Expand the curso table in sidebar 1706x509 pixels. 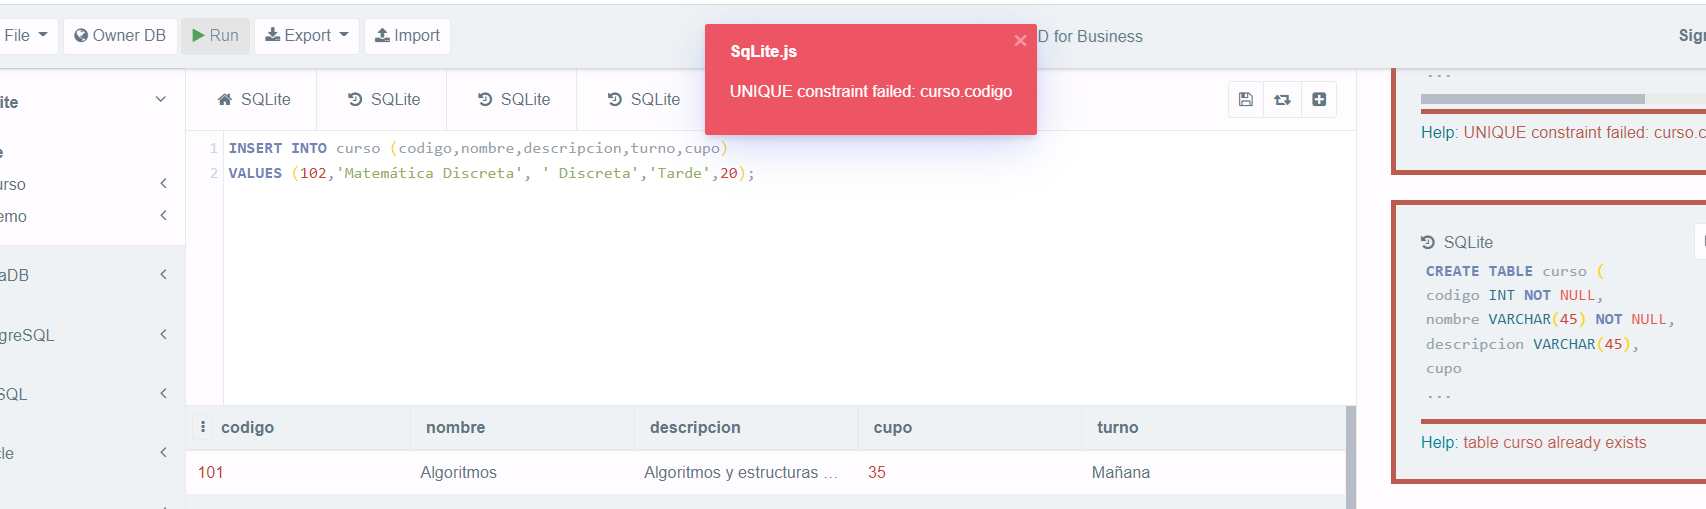[163, 184]
